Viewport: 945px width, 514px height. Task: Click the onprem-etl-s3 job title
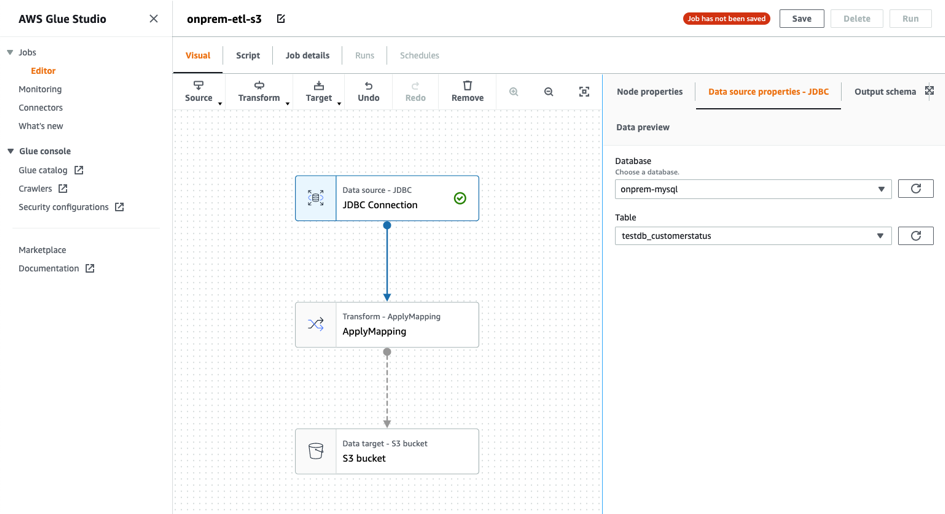point(224,19)
